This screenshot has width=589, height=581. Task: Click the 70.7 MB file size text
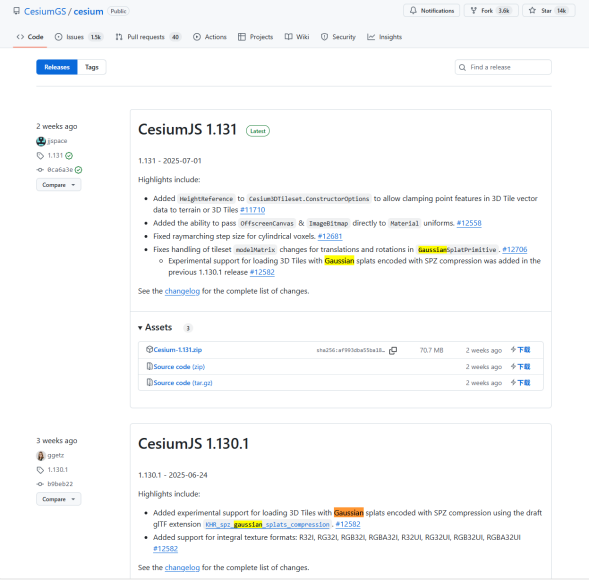coord(431,350)
